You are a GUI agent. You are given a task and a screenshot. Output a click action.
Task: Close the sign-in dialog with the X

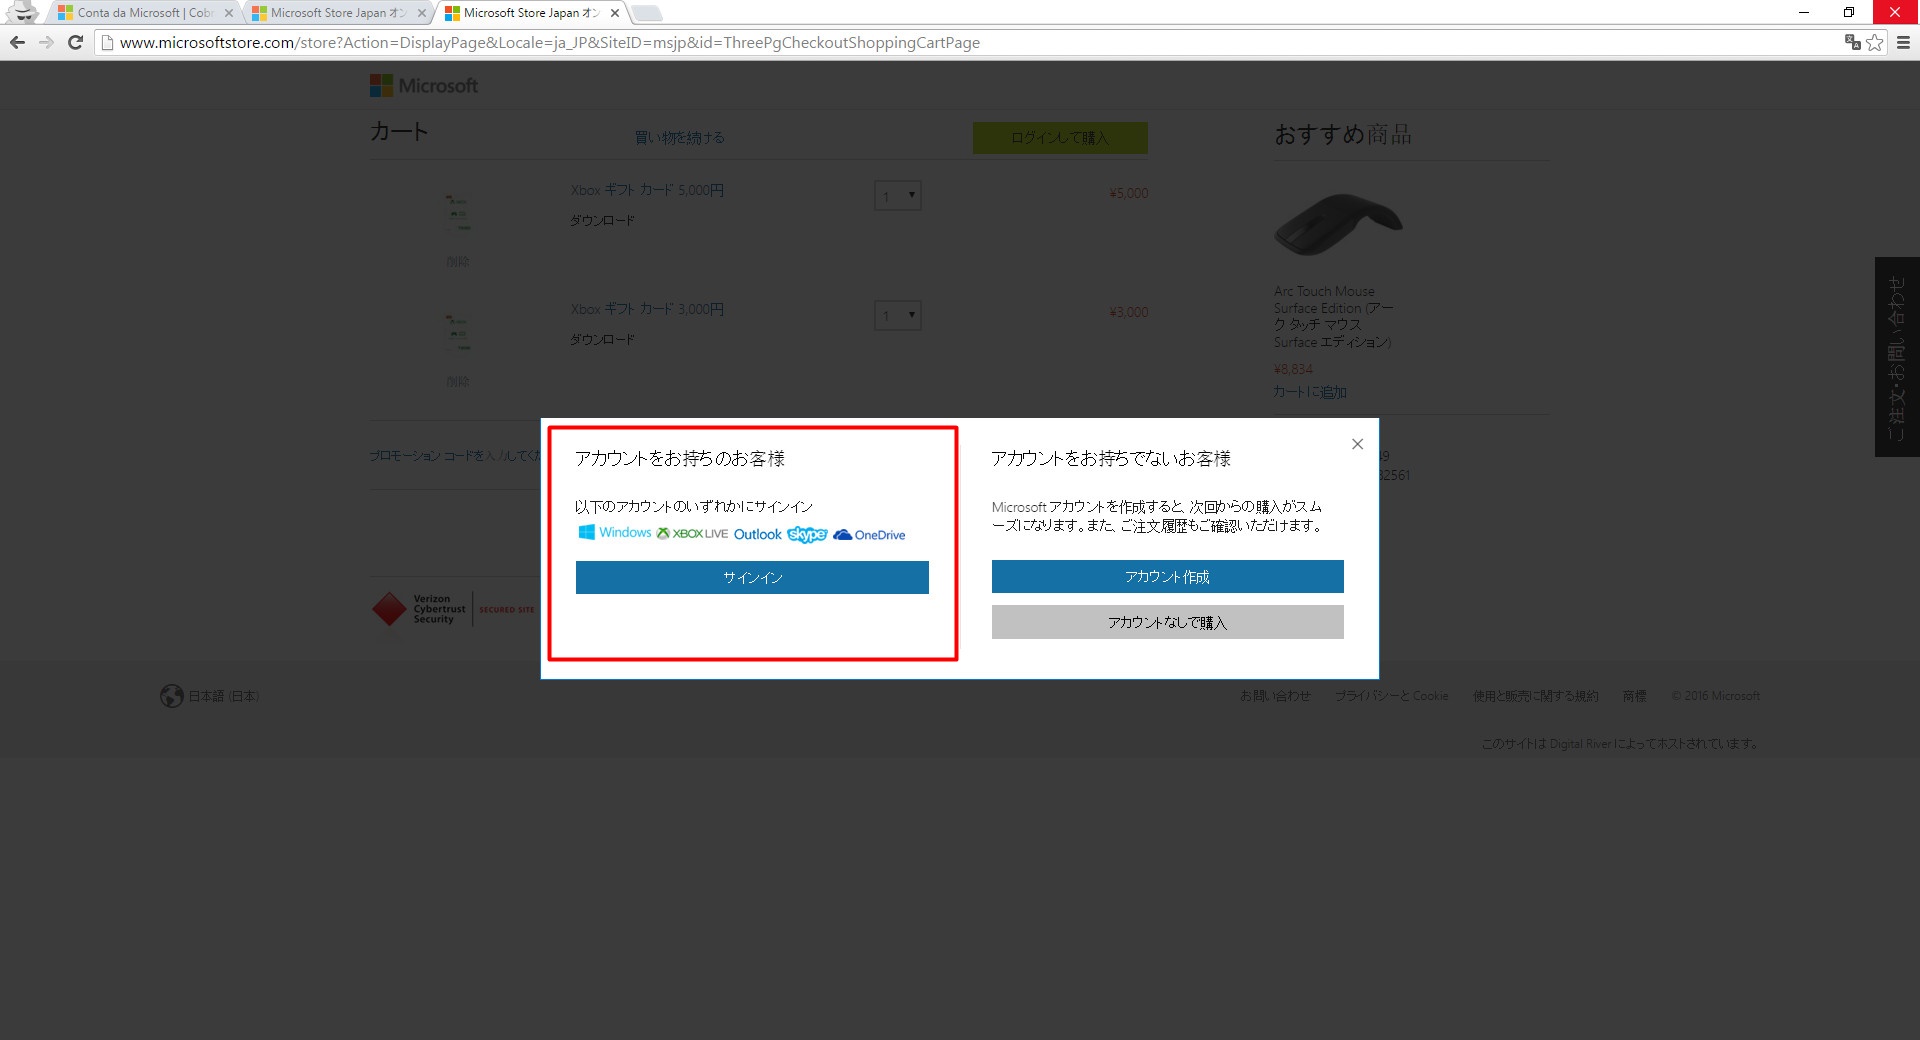click(x=1357, y=444)
